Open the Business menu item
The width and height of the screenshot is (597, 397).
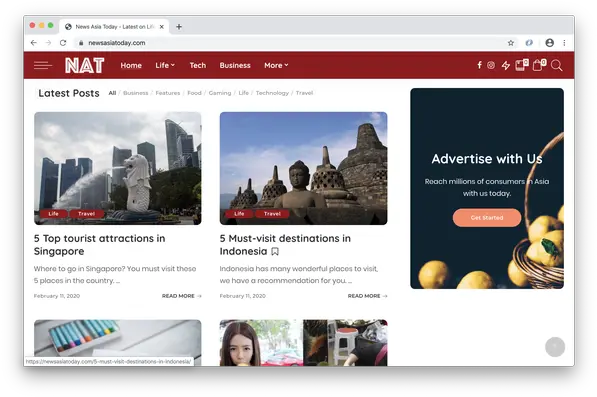pos(235,65)
